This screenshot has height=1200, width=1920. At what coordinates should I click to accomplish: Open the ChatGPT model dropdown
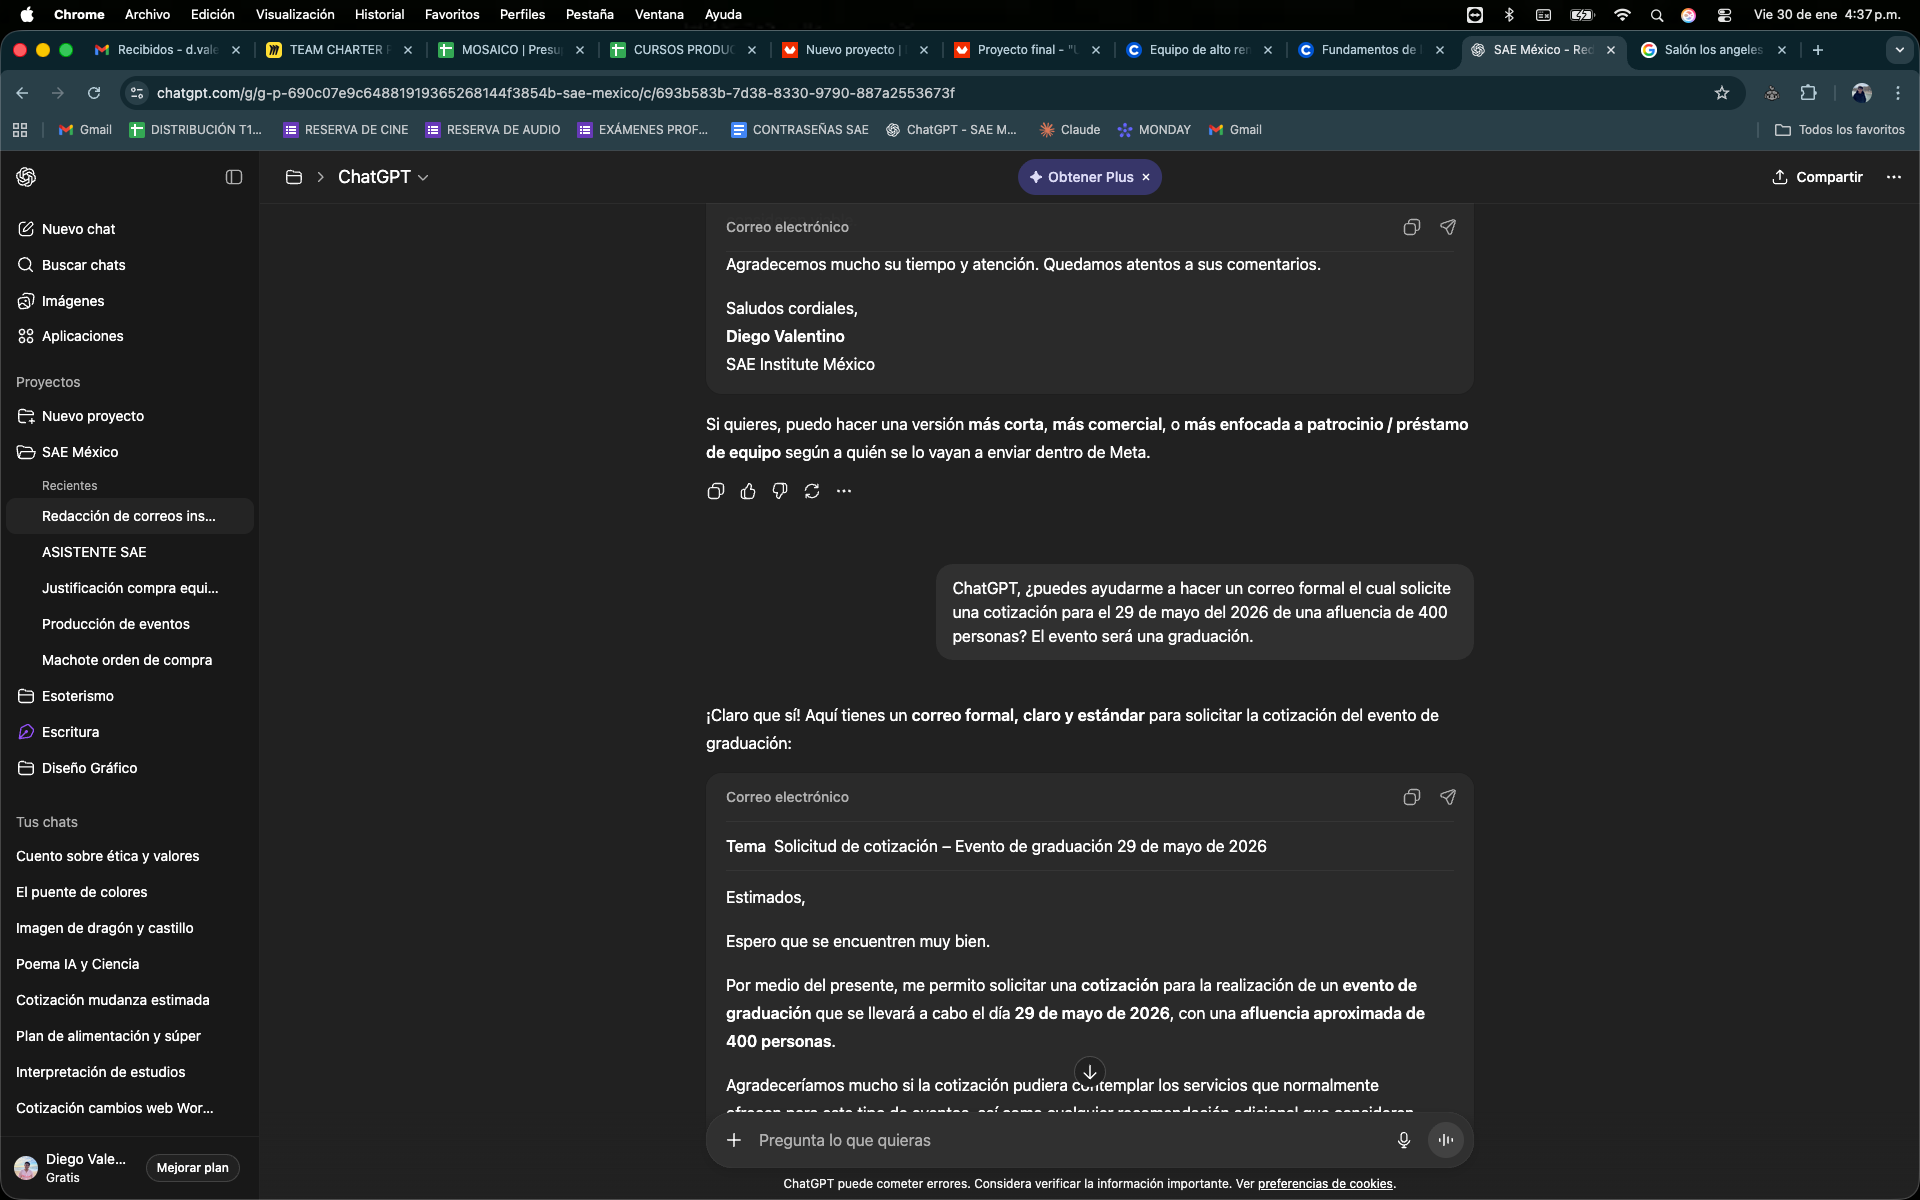(383, 177)
